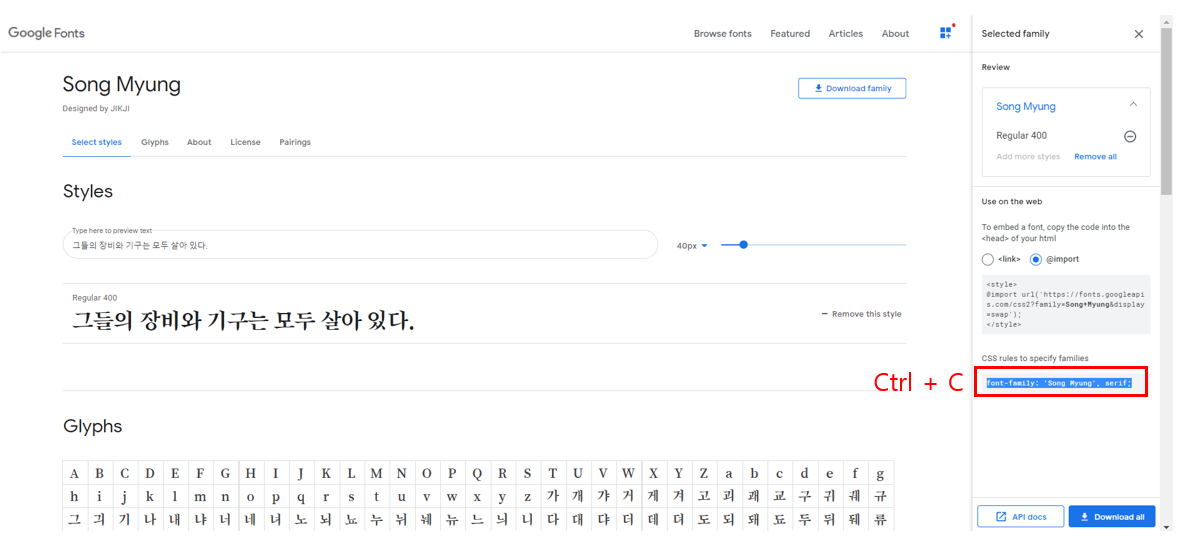Open the selected families grid icon
The width and height of the screenshot is (1182, 553).
pyautogui.click(x=945, y=33)
